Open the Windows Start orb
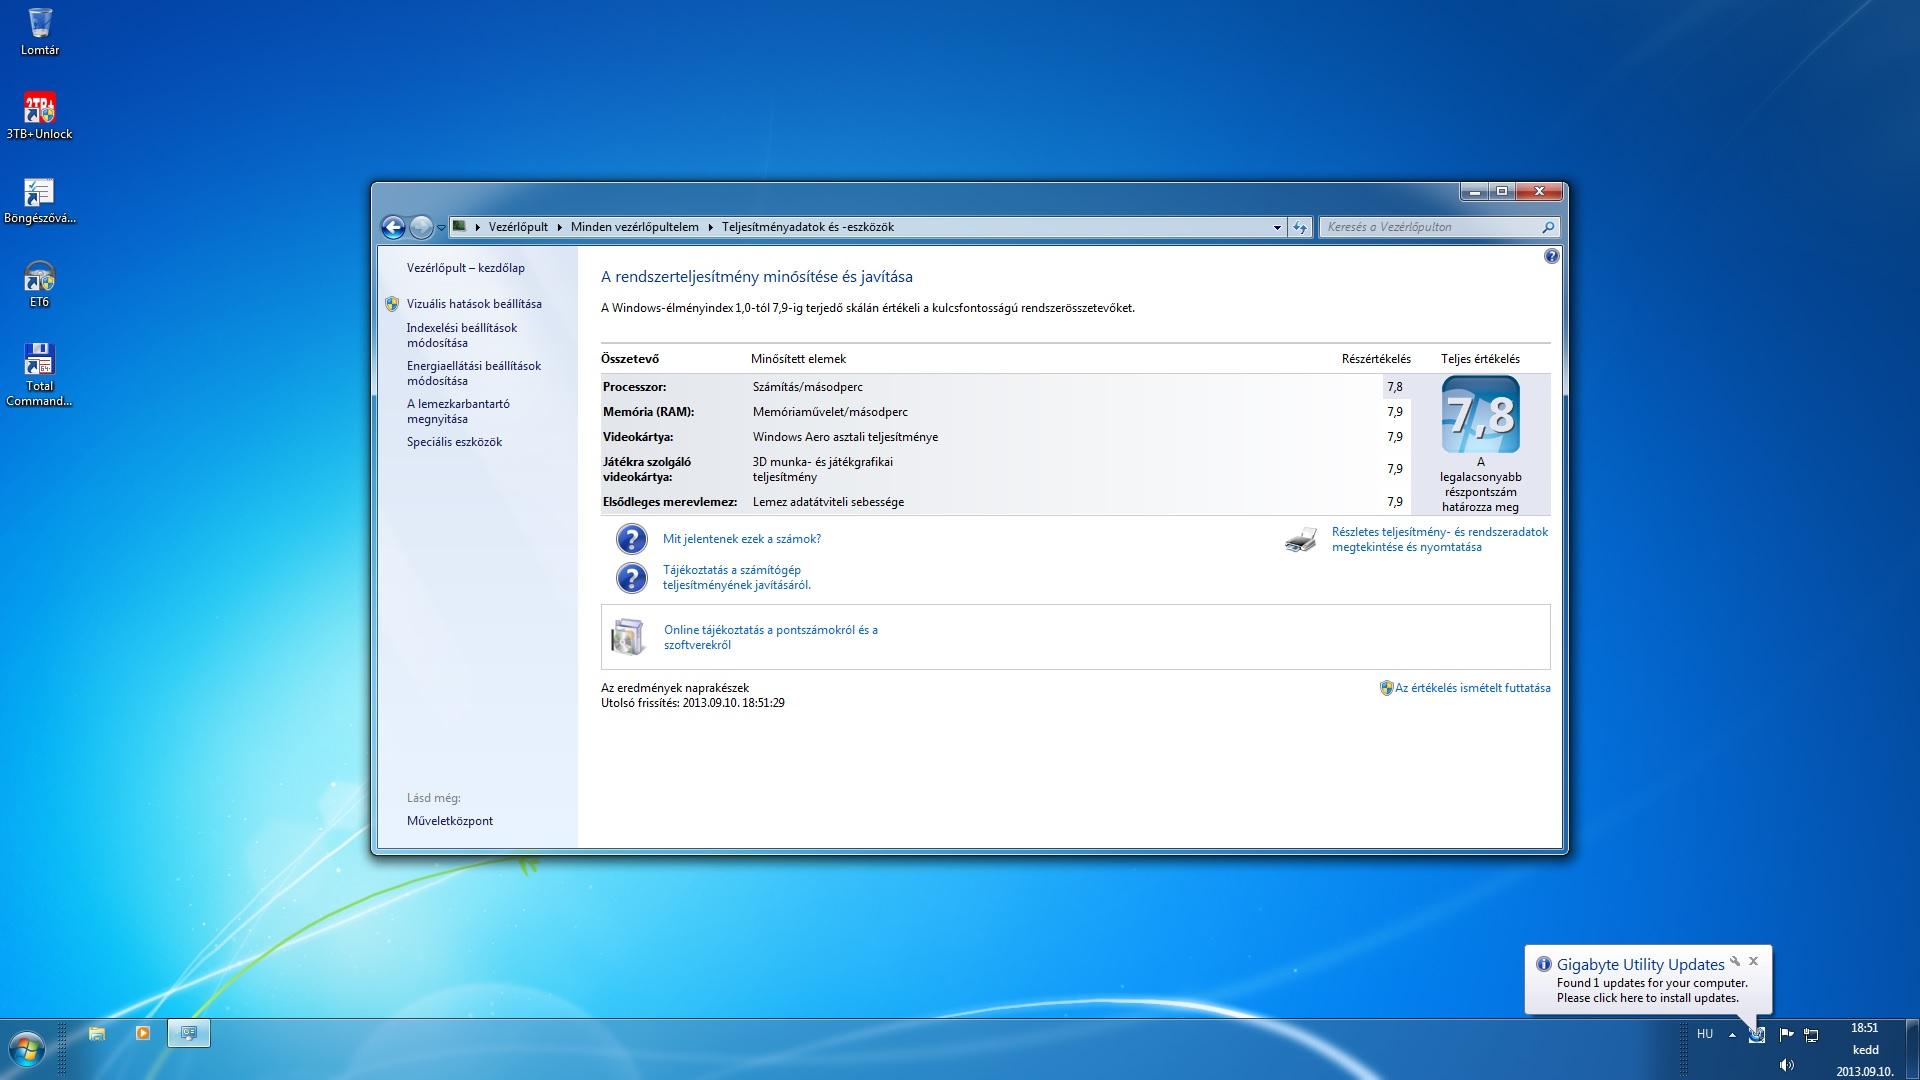This screenshot has height=1080, width=1920. (x=27, y=1049)
